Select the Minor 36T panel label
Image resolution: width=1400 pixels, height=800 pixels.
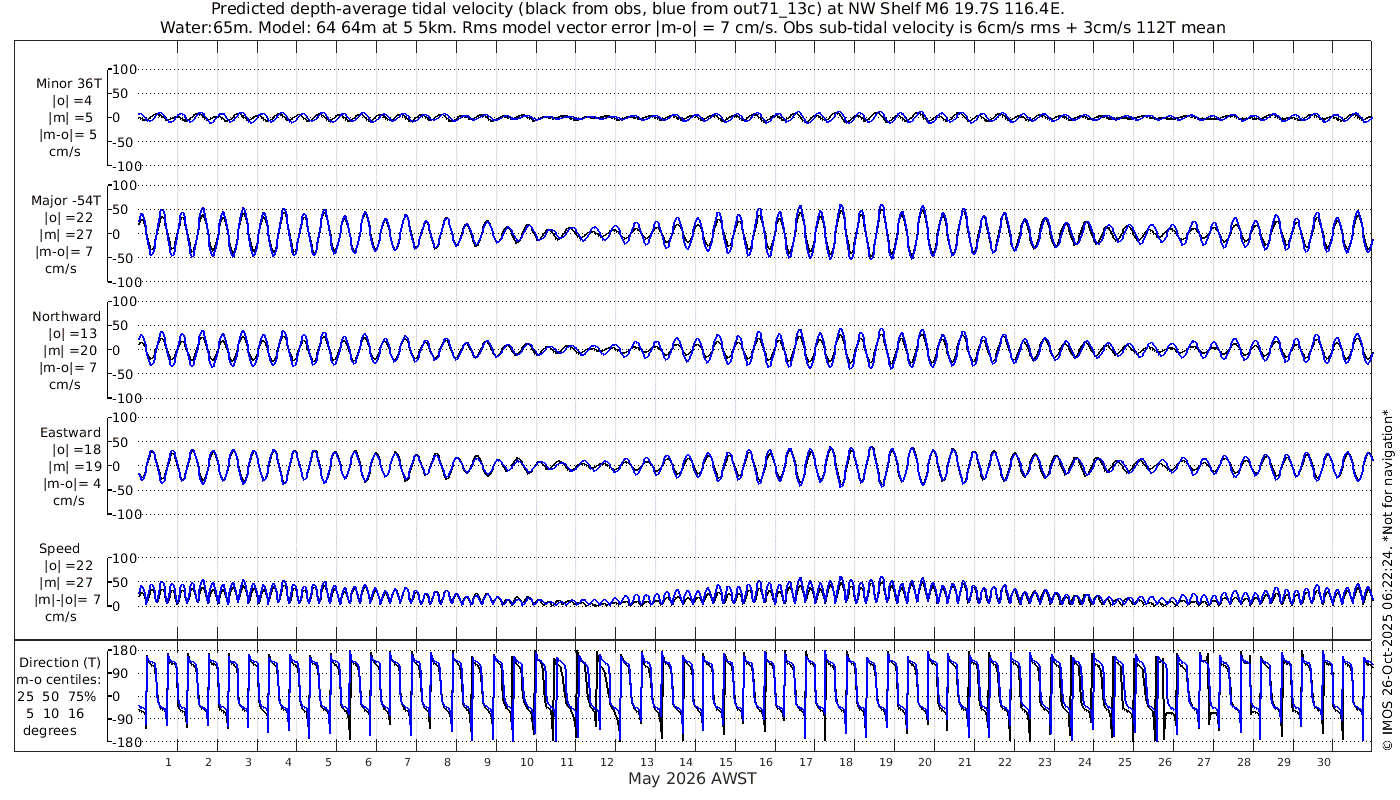tap(68, 84)
